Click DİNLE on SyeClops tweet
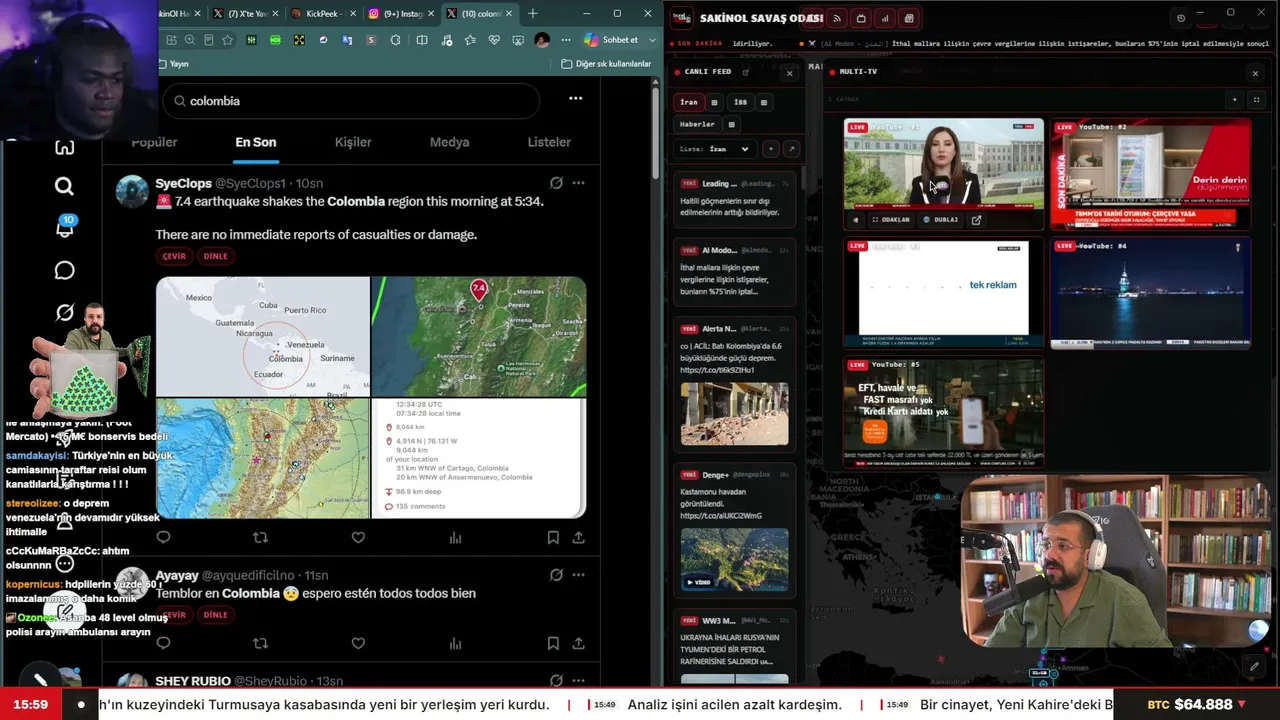Viewport: 1280px width, 720px height. [215, 256]
